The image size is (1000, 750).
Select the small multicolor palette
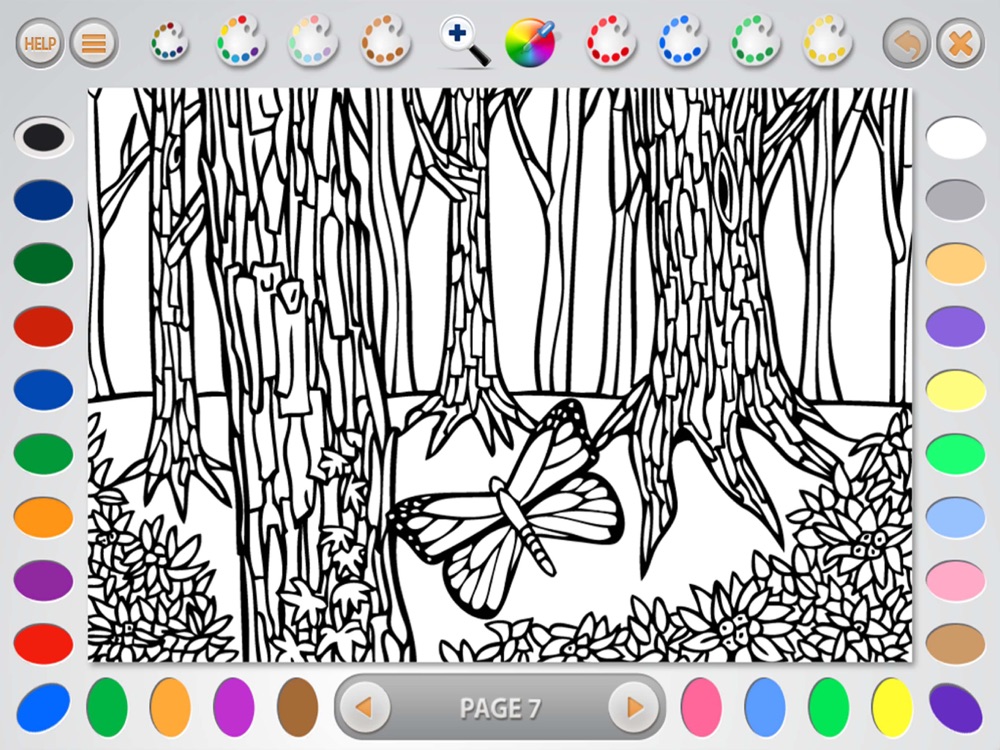click(x=169, y=42)
